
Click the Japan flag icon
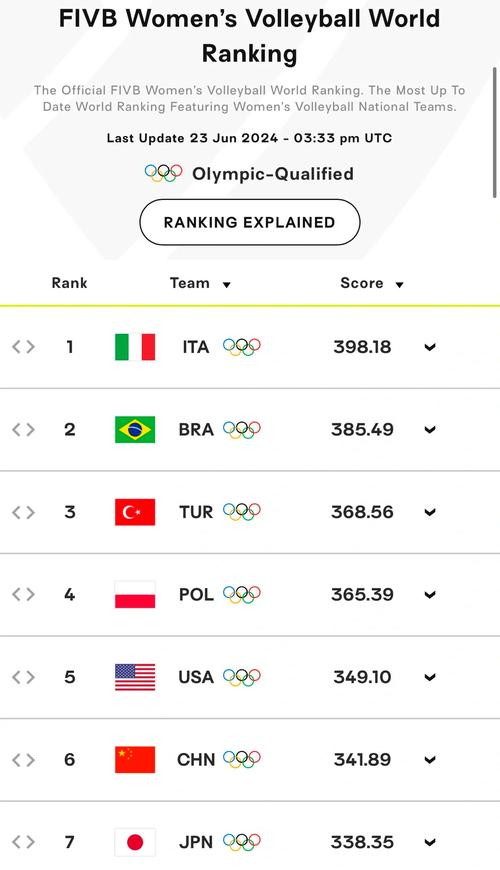pos(135,842)
